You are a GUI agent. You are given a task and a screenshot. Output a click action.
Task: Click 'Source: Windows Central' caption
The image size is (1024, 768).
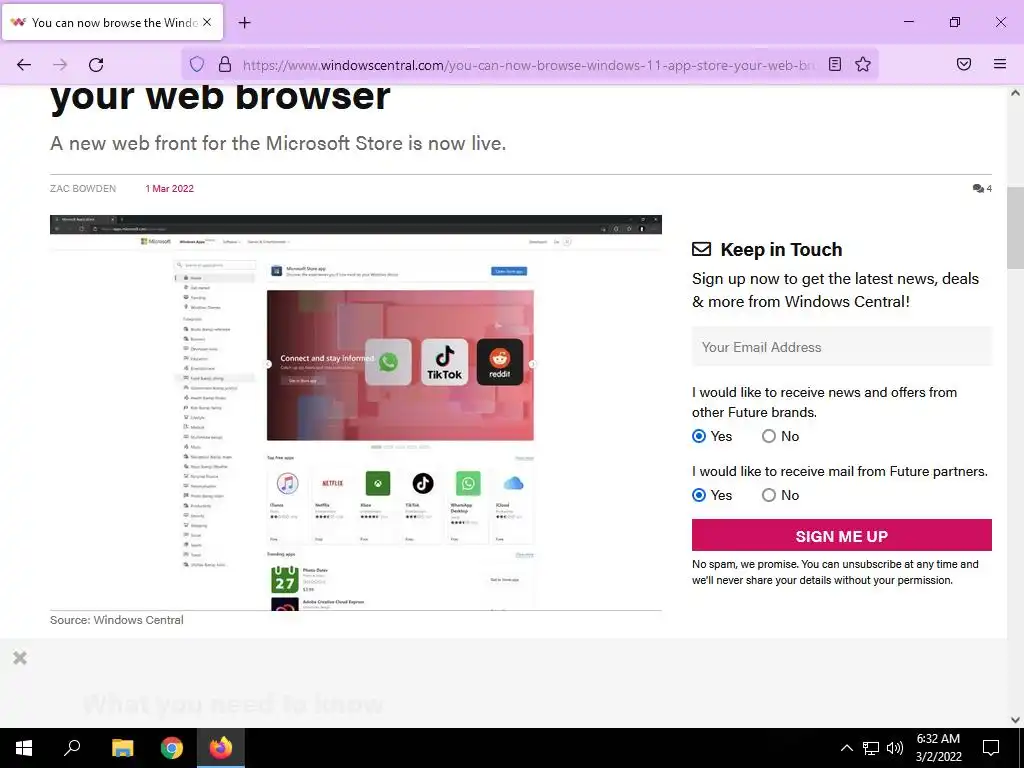tap(117, 620)
